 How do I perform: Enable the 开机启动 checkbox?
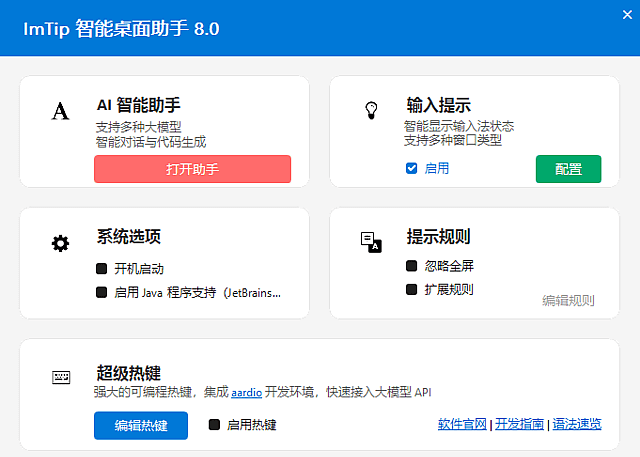101,268
